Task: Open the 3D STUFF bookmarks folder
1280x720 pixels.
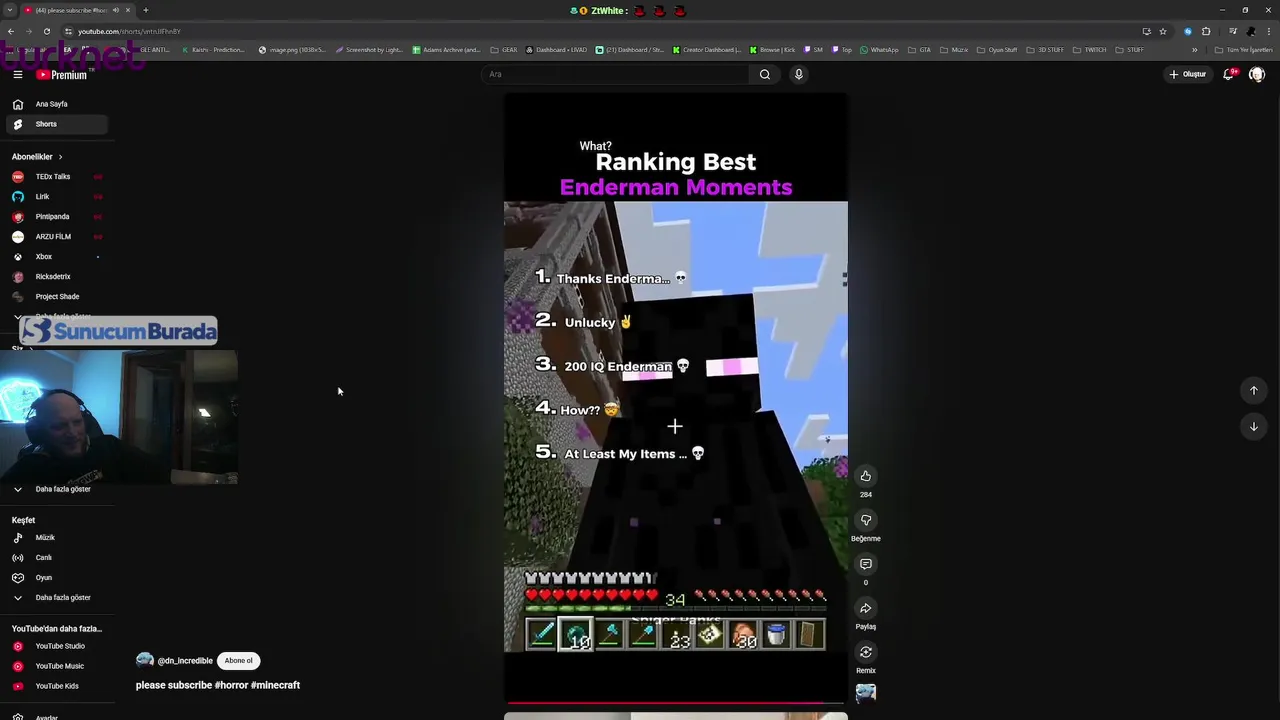Action: pyautogui.click(x=1046, y=49)
